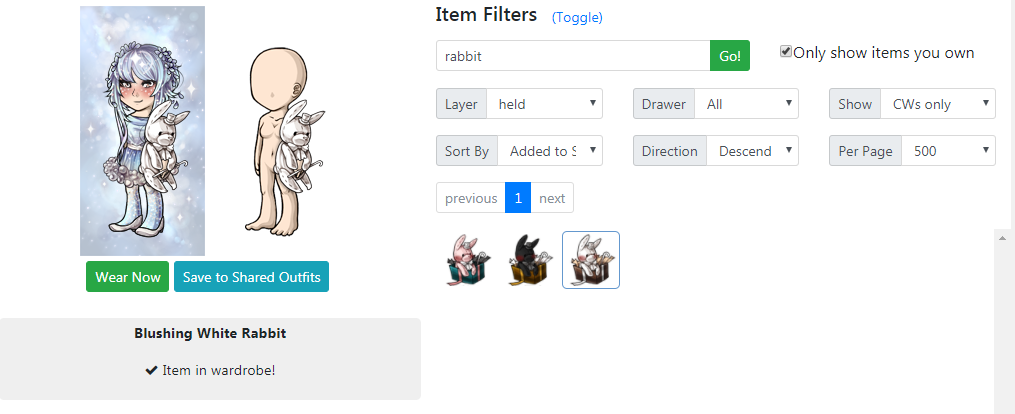
Task: Click the Wear Now button
Action: 128,277
